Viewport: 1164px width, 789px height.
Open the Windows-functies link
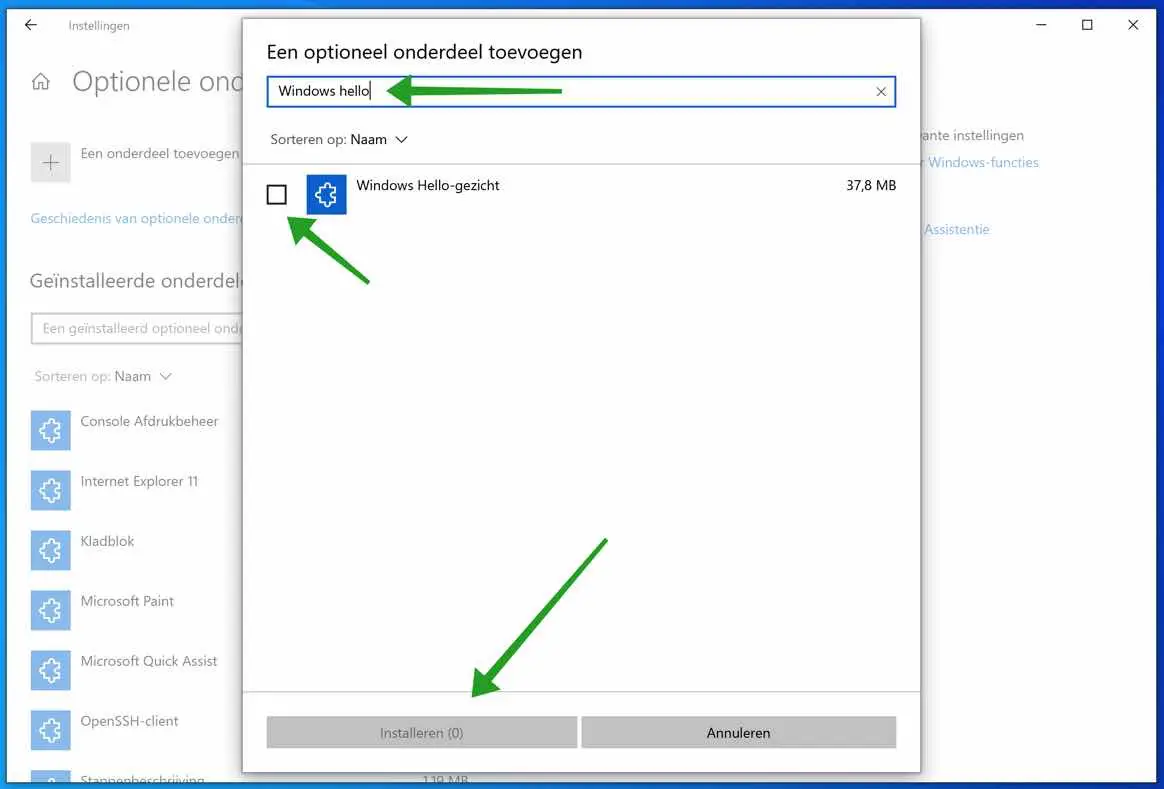click(x=981, y=163)
